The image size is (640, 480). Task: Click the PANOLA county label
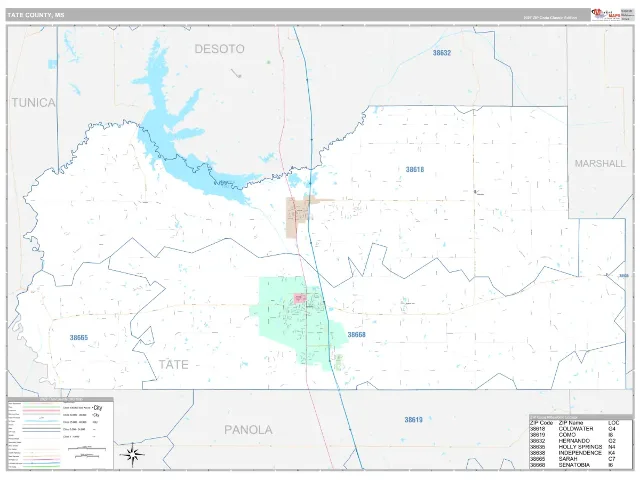(x=248, y=430)
